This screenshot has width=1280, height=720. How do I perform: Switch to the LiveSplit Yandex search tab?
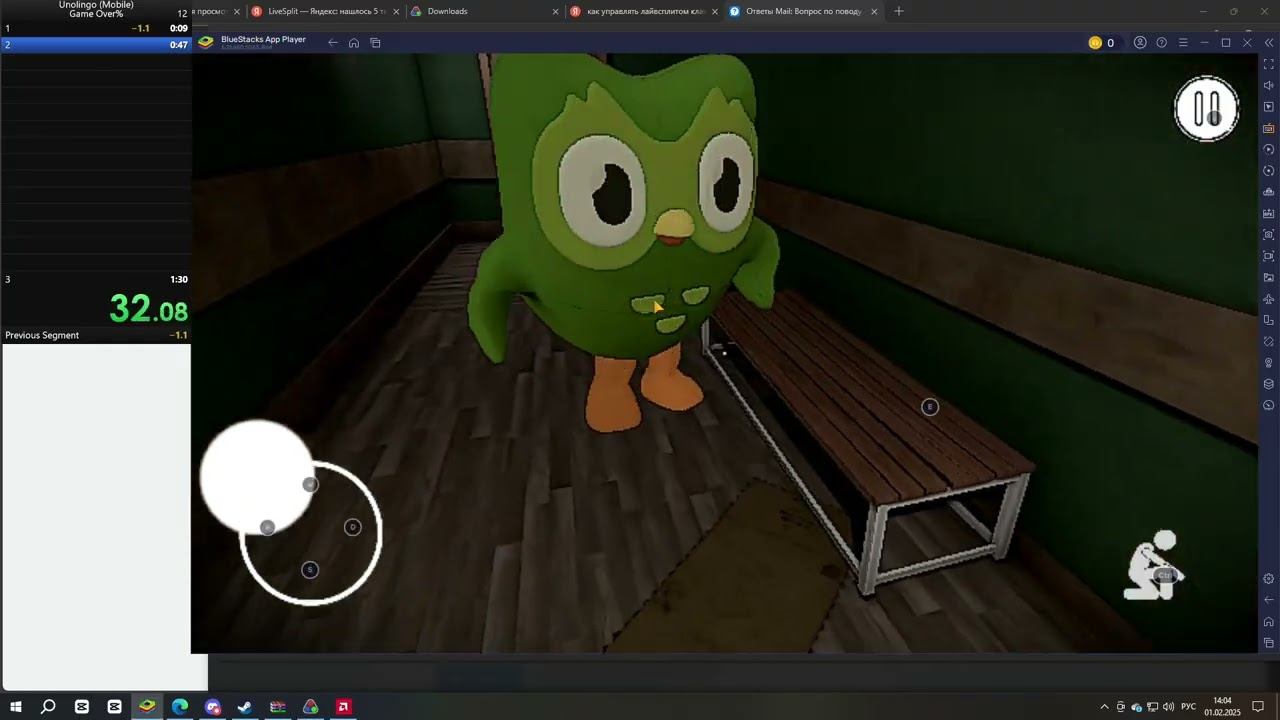[325, 12]
